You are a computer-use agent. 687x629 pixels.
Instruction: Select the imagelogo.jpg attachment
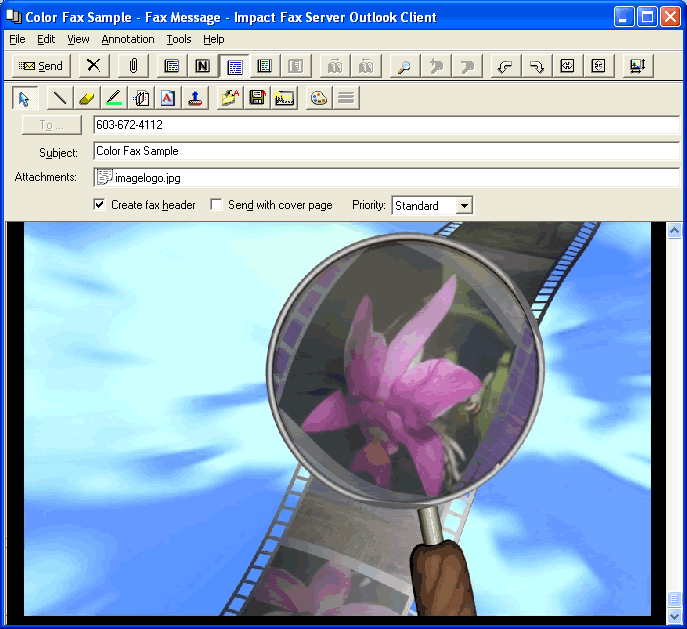[139, 178]
